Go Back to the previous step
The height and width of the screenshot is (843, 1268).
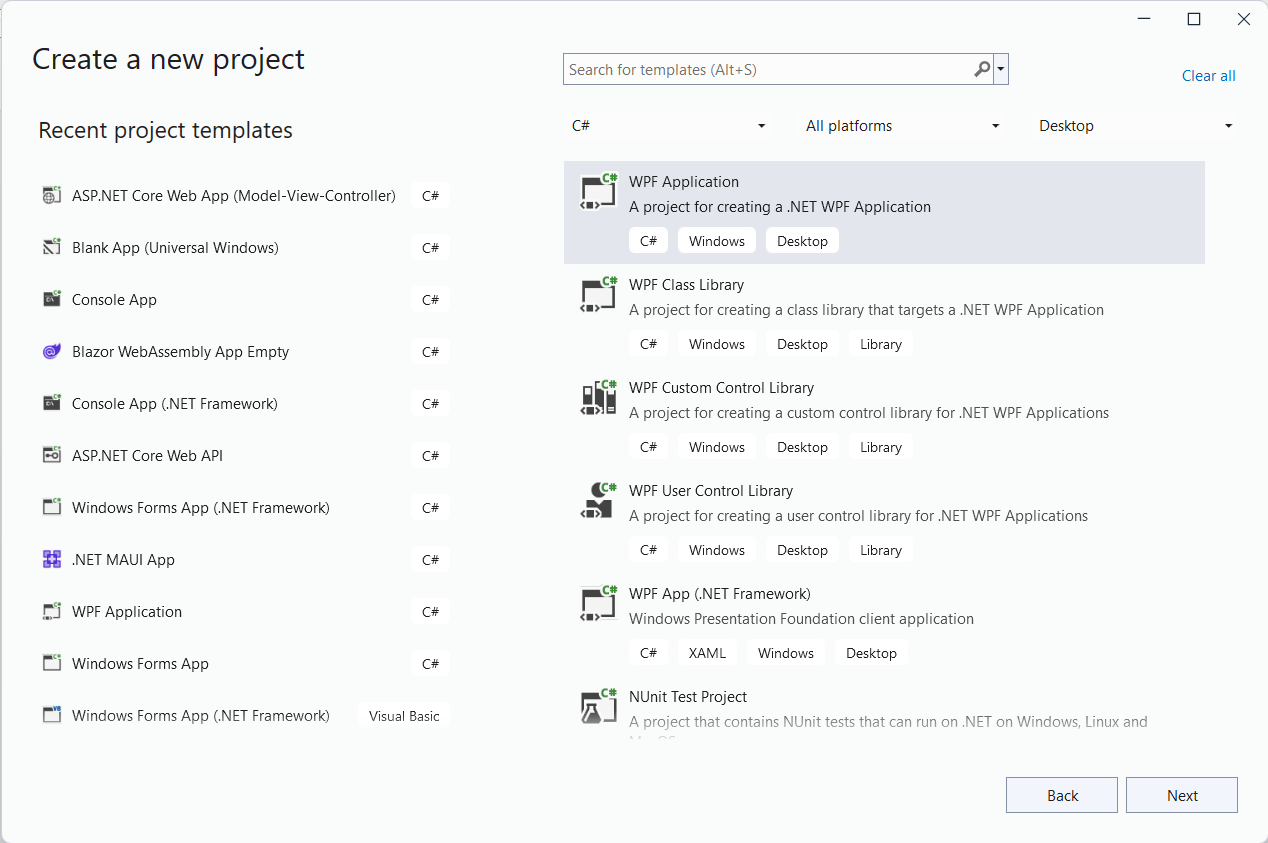[1061, 795]
